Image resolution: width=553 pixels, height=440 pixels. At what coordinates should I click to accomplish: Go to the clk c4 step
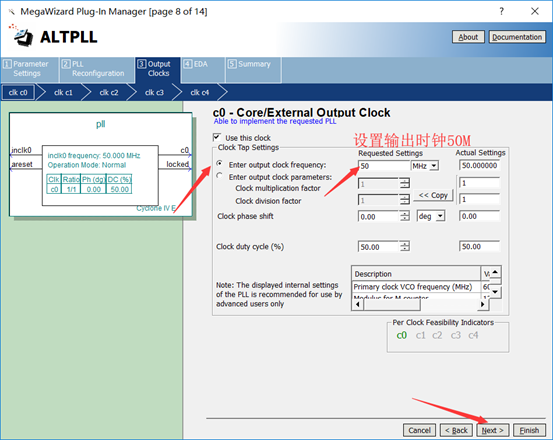pos(200,92)
